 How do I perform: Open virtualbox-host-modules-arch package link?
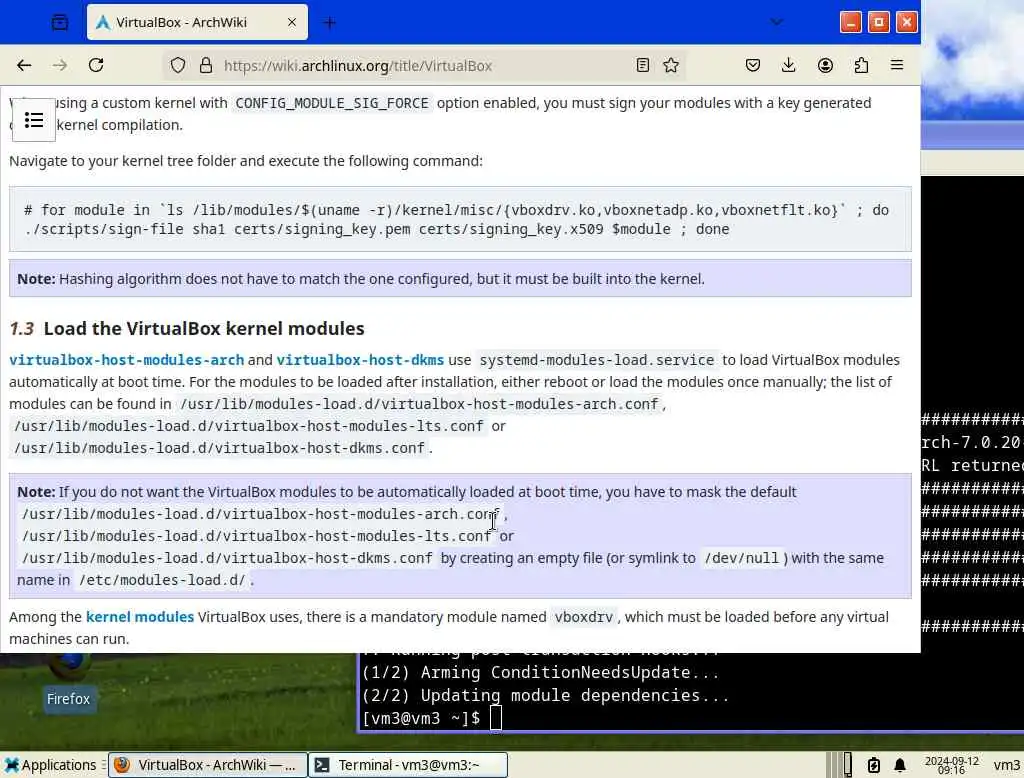(127, 360)
